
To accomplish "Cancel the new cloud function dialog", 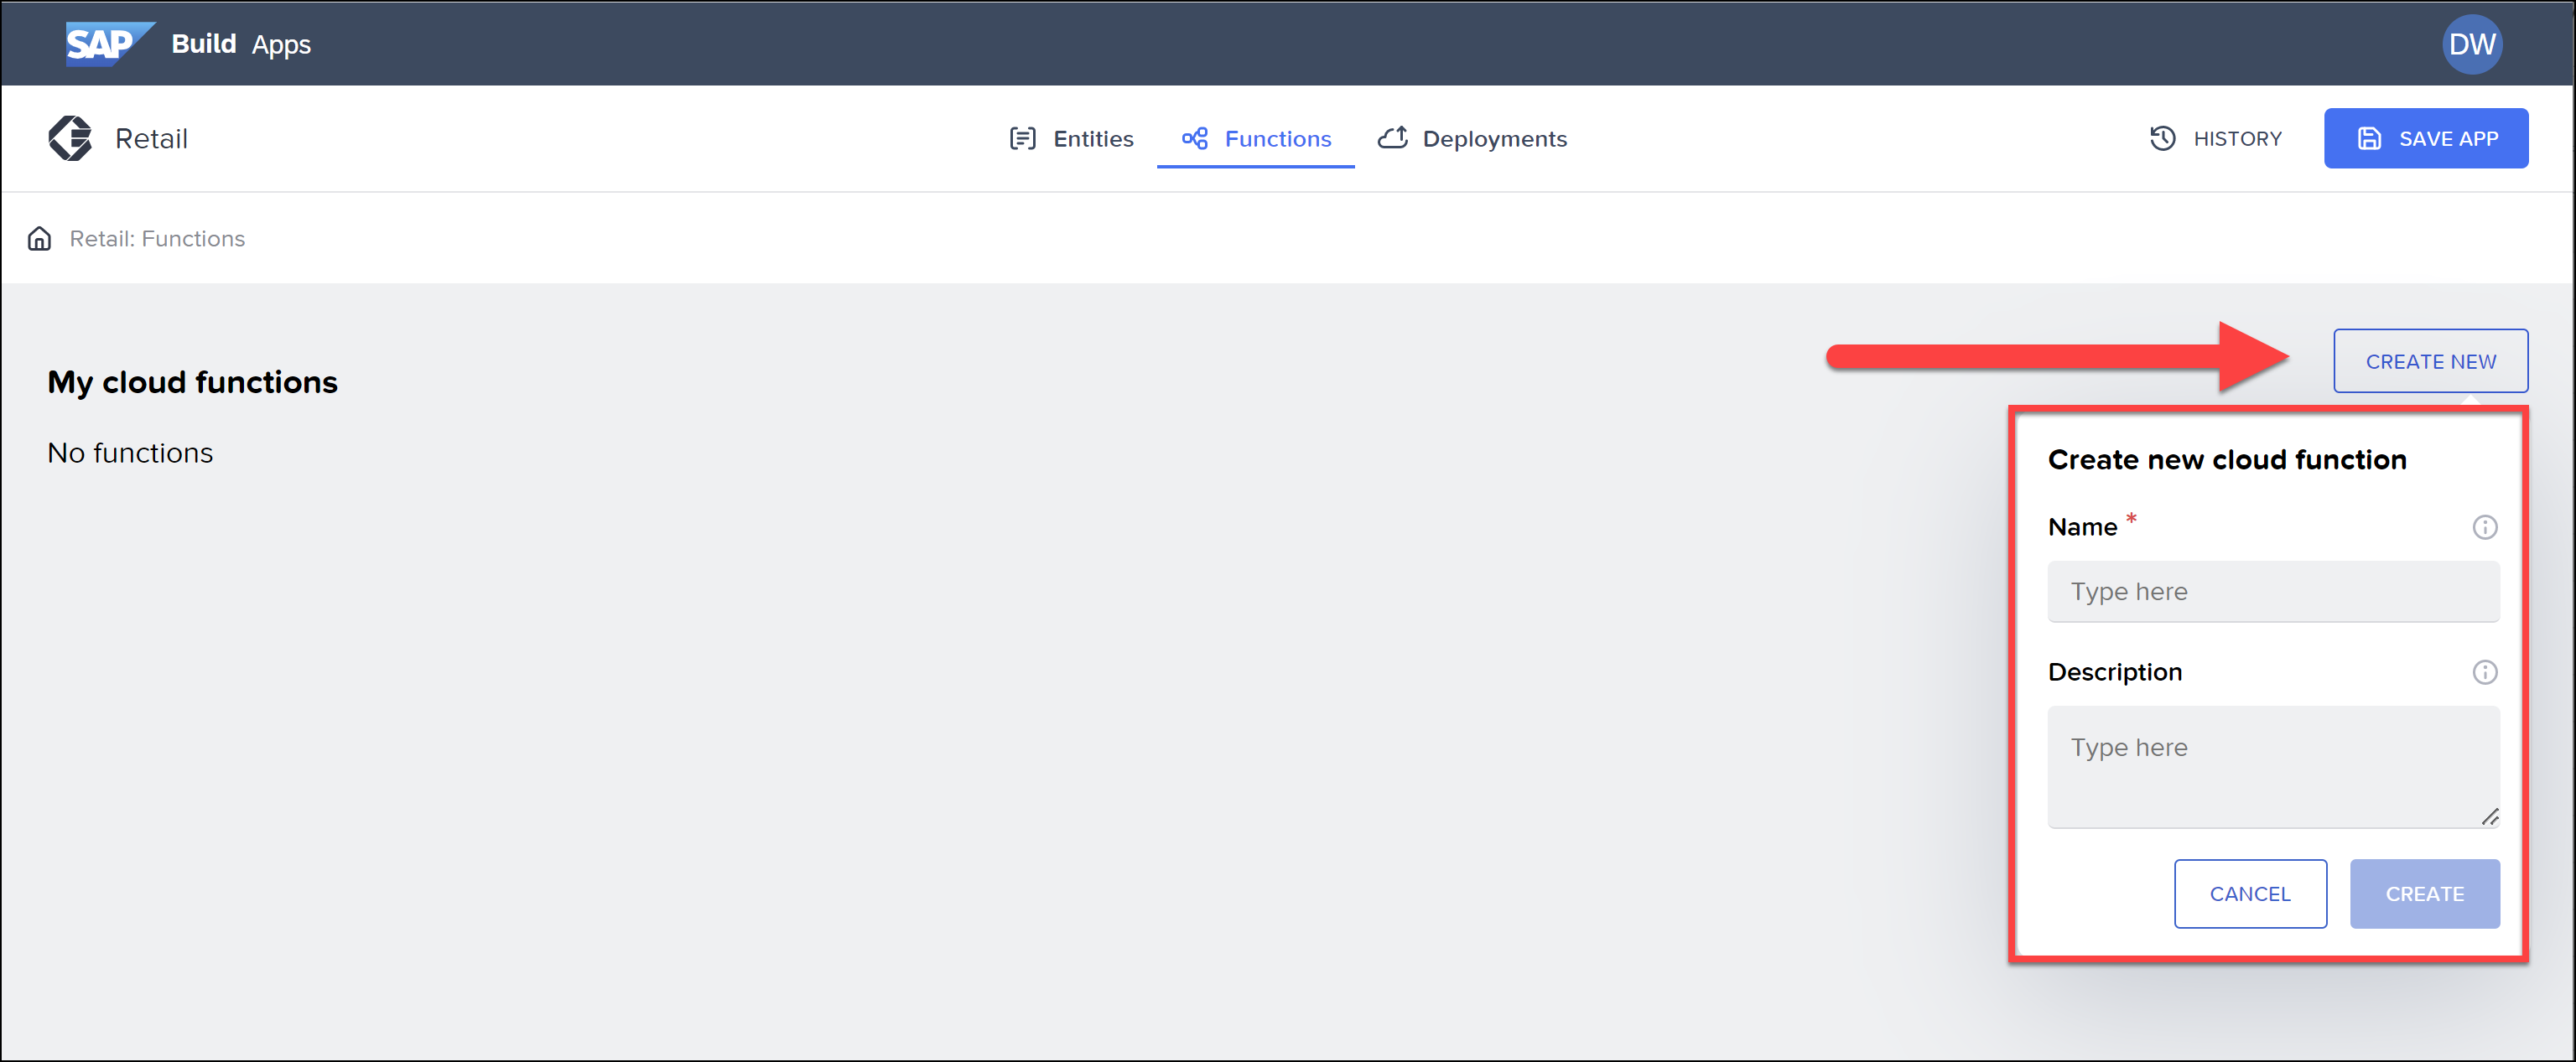I will pos(2249,893).
